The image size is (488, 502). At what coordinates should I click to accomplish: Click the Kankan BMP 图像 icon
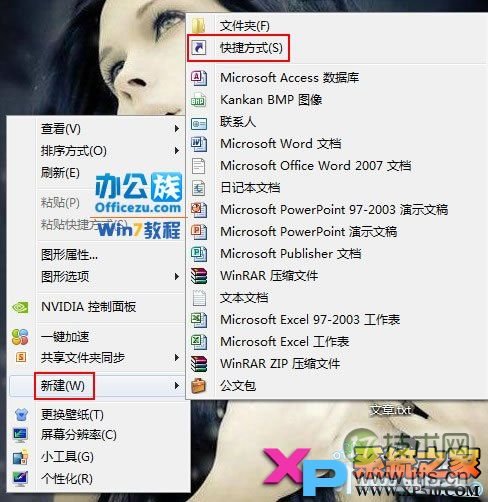199,100
